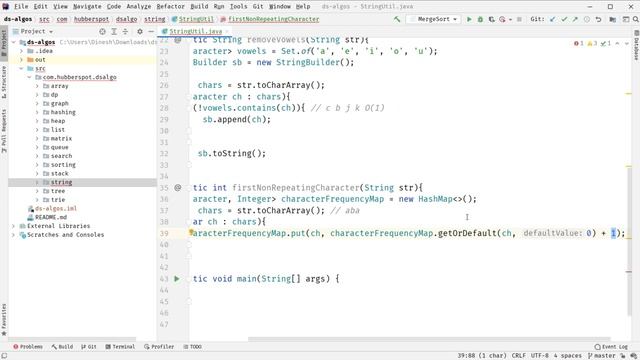Select the hashing package in tree
Image resolution: width=640 pixels, height=360 pixels.
(x=63, y=112)
